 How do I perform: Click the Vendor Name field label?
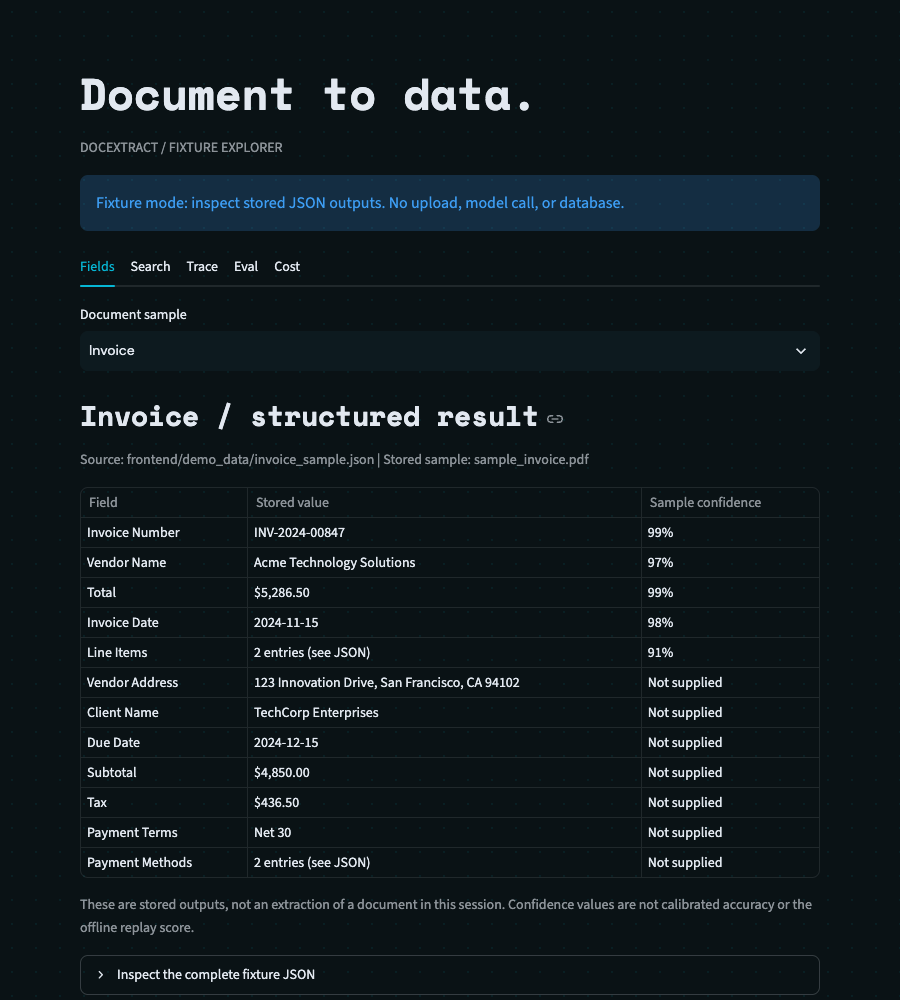(126, 562)
